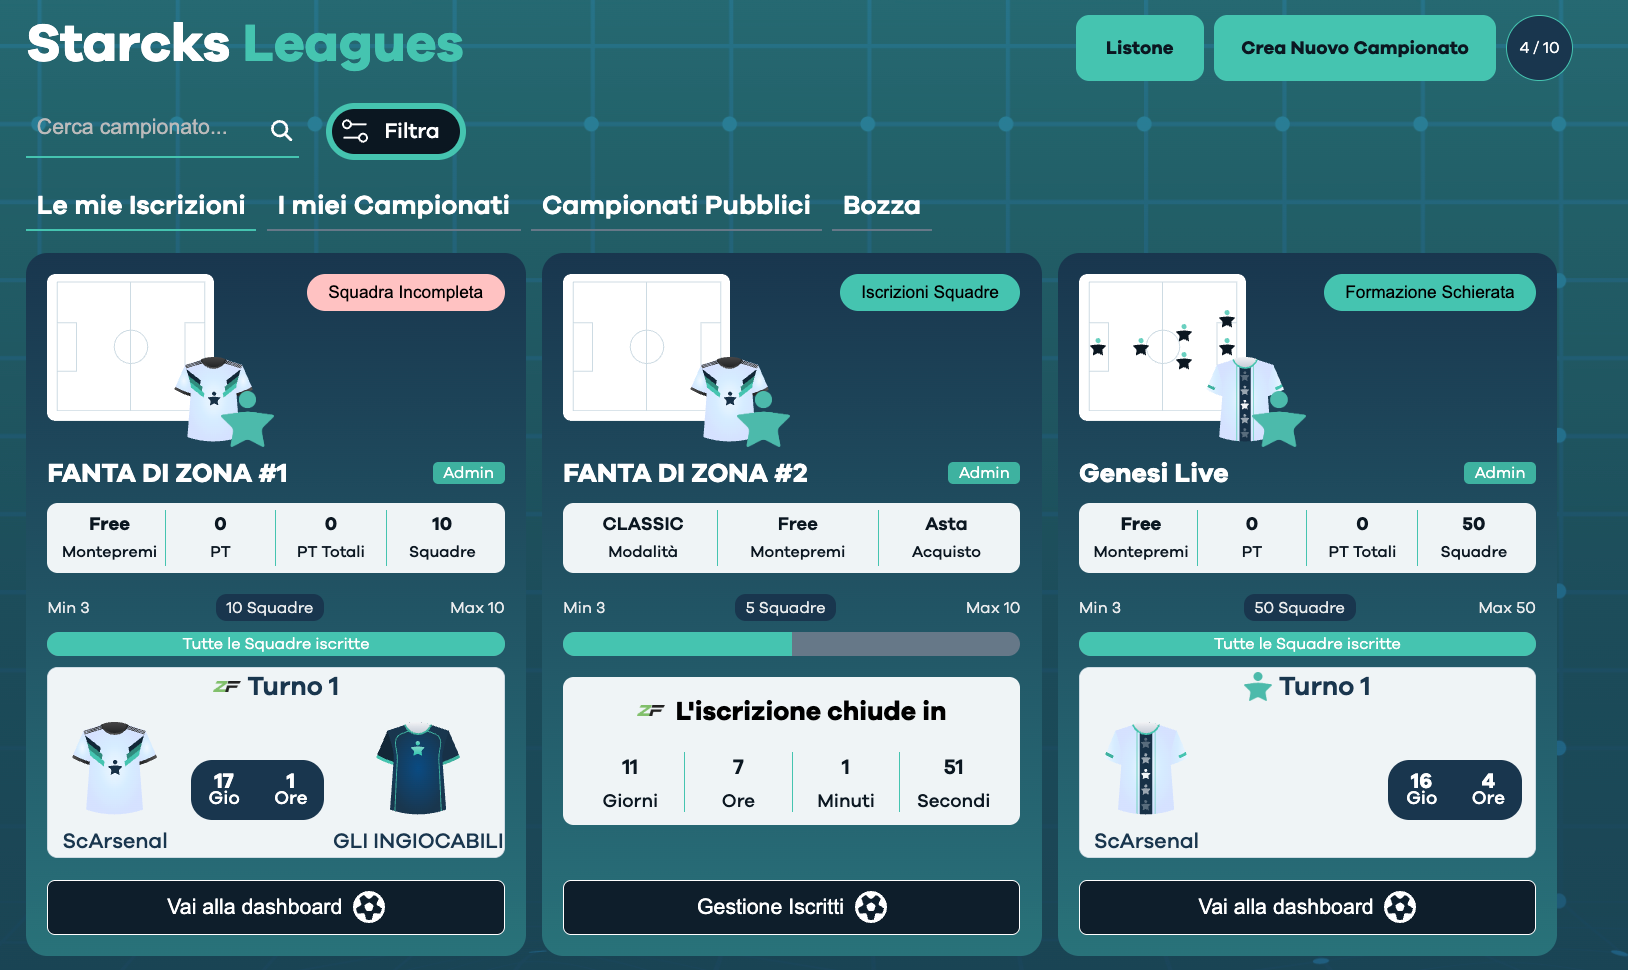Click the filter sliders icon in Filtra
This screenshot has height=970, width=1628.
(x=355, y=131)
